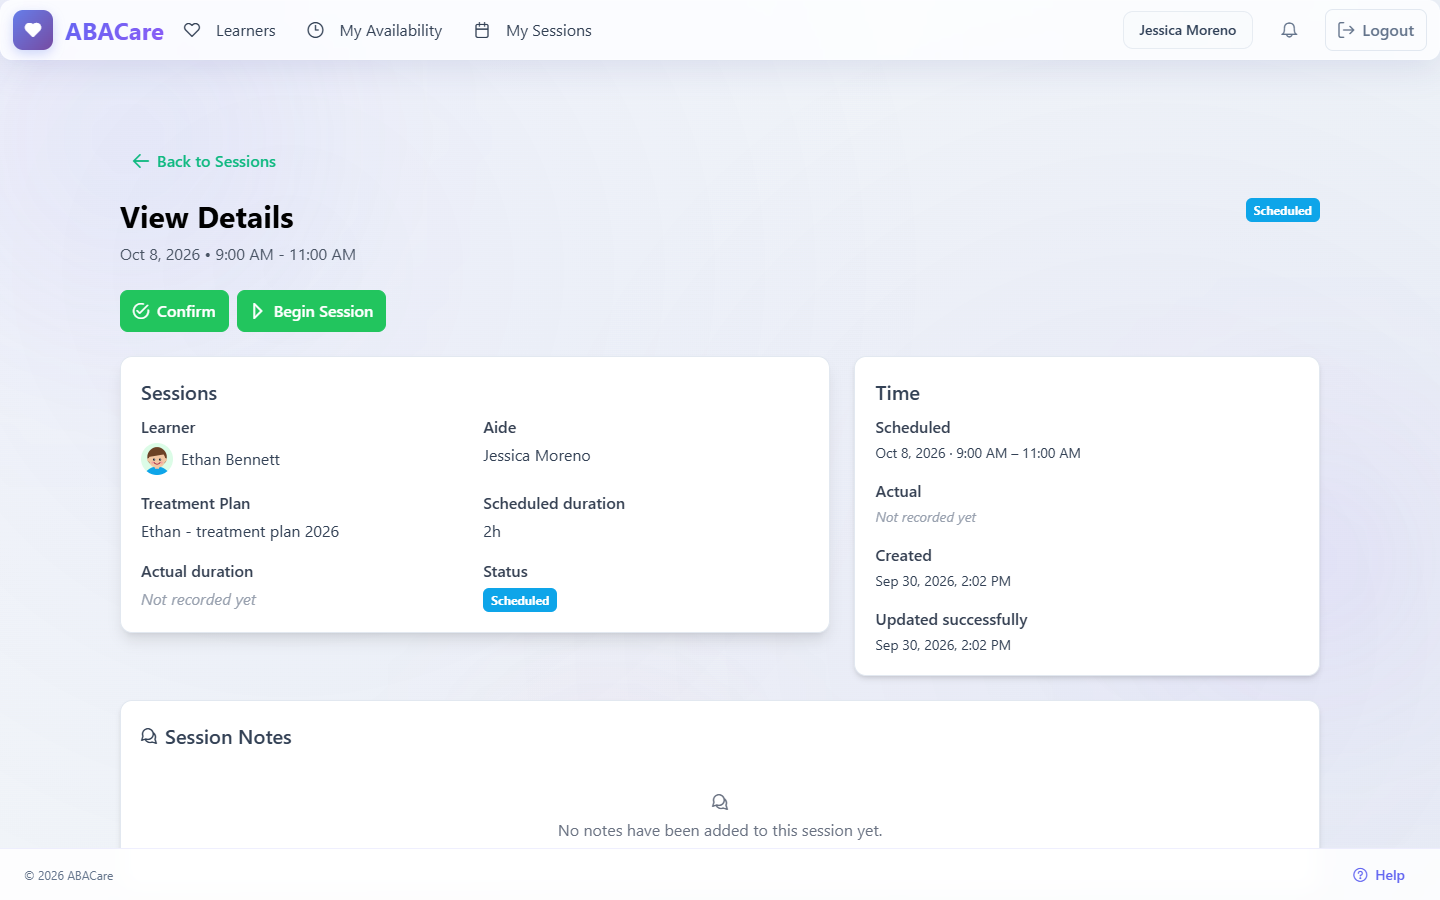Open the Help link
The width and height of the screenshot is (1440, 900).
1379,875
